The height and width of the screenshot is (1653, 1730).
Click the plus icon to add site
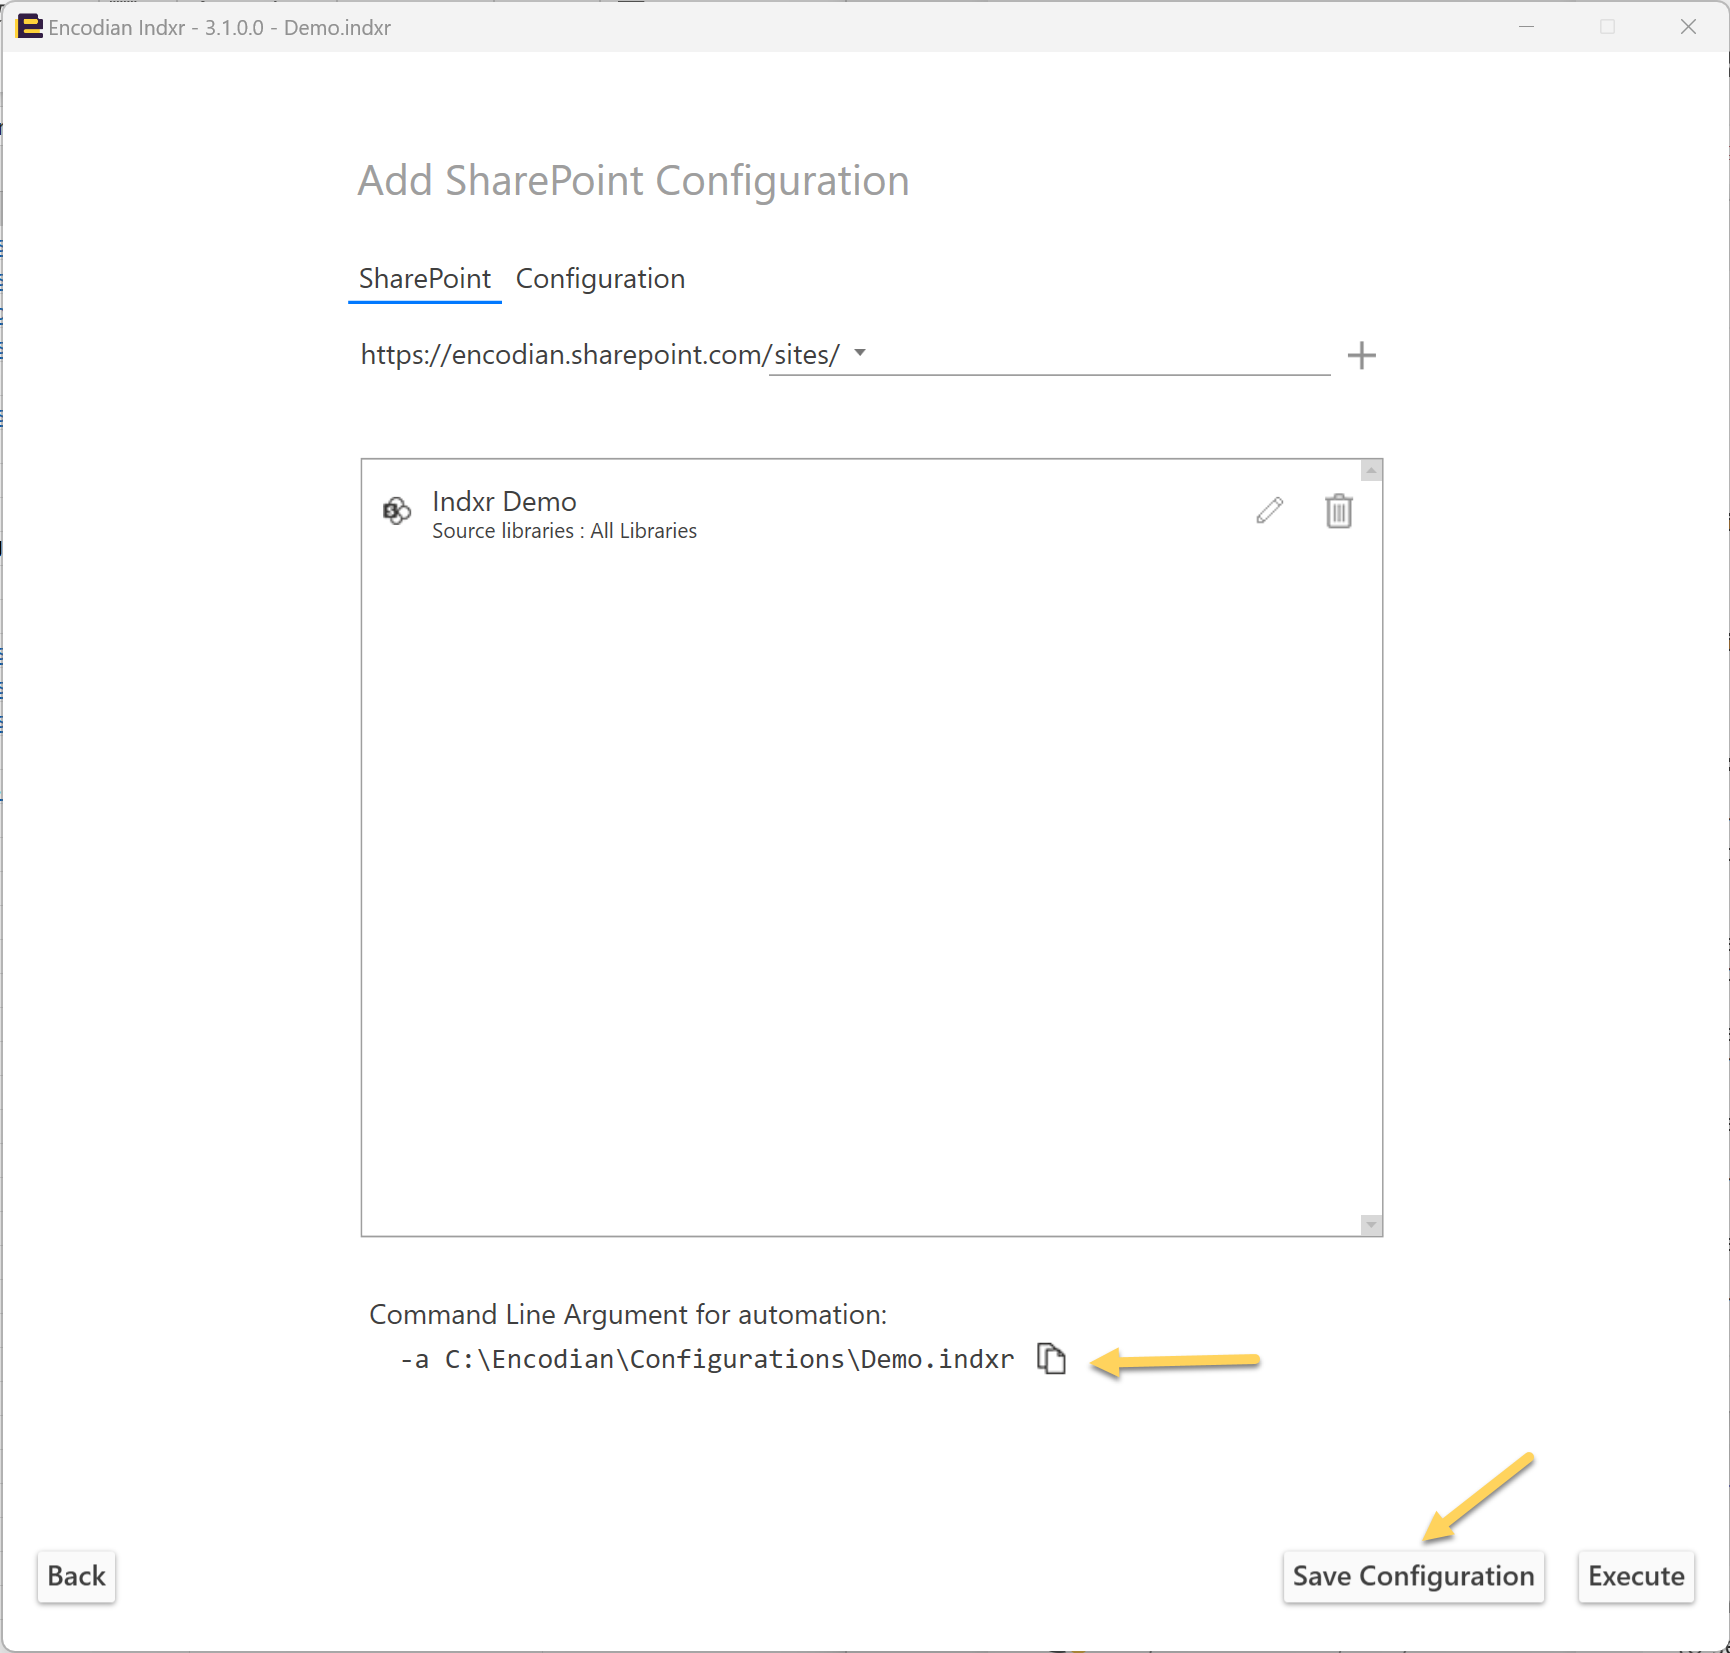pyautogui.click(x=1361, y=355)
